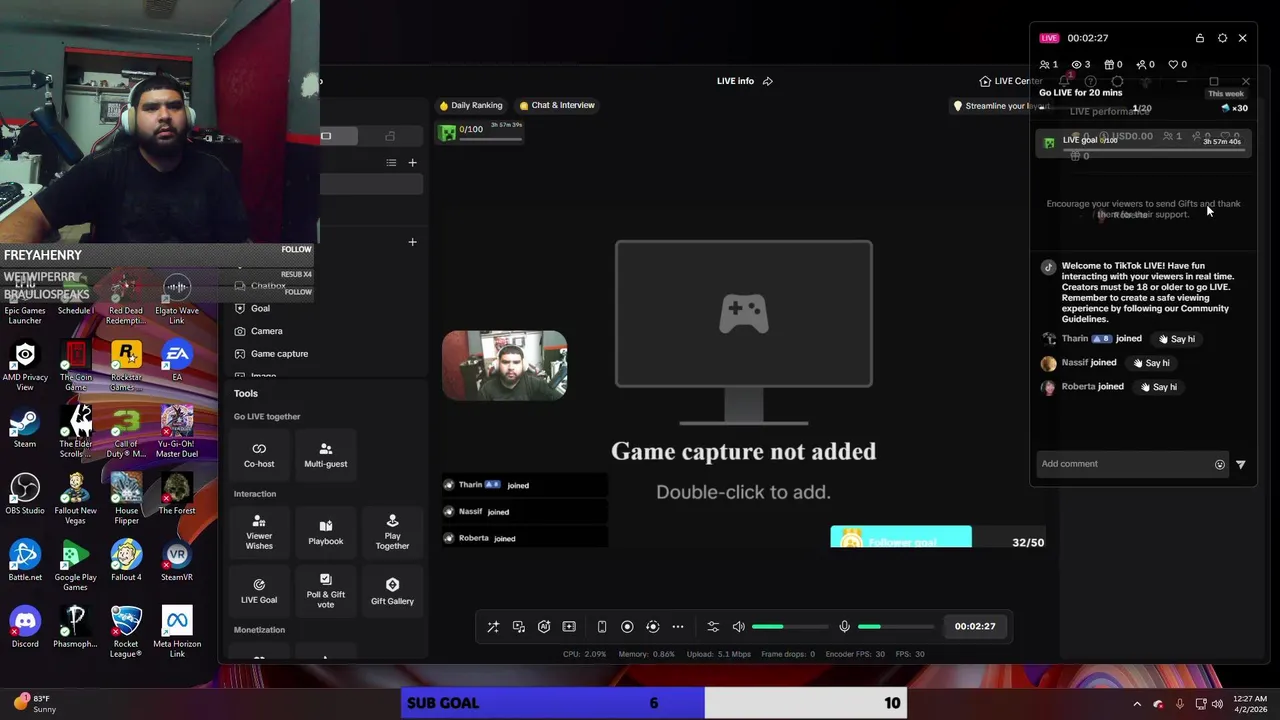Open Gift Gallery tool
1280x720 pixels.
[x=392, y=591]
